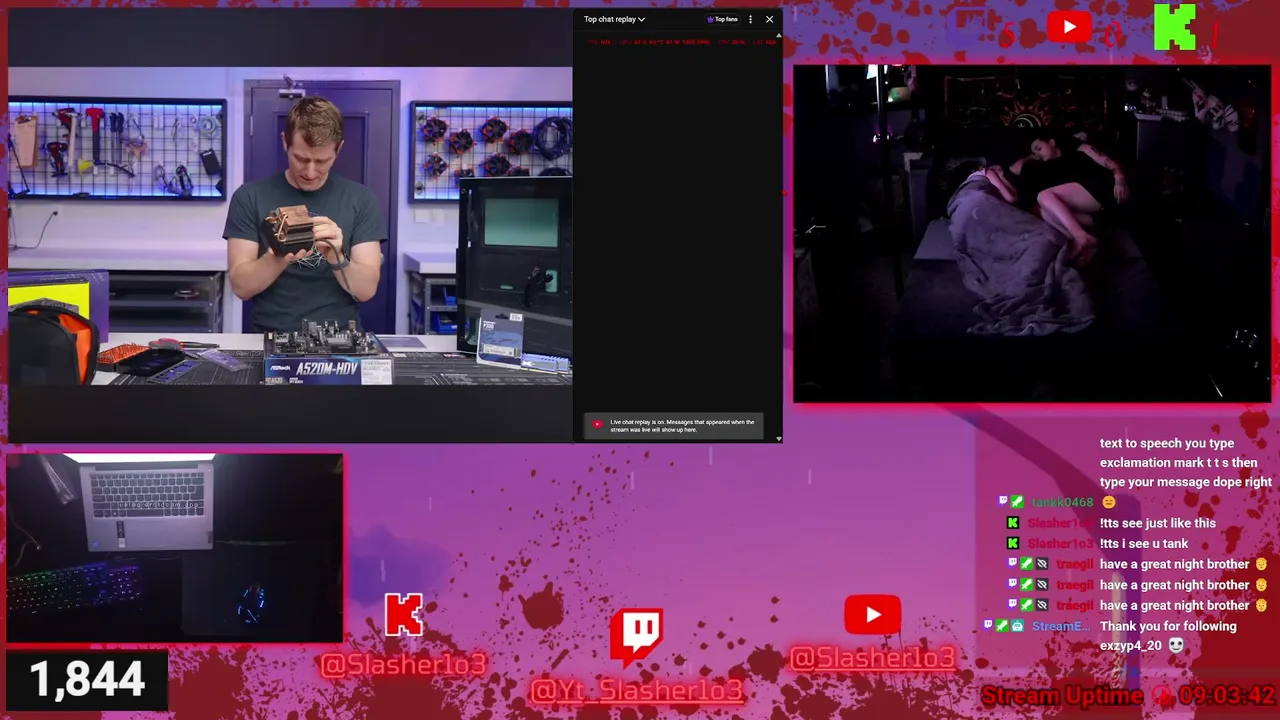
Task: Click the robot badge beside StreamE...
Action: [x=1017, y=626]
